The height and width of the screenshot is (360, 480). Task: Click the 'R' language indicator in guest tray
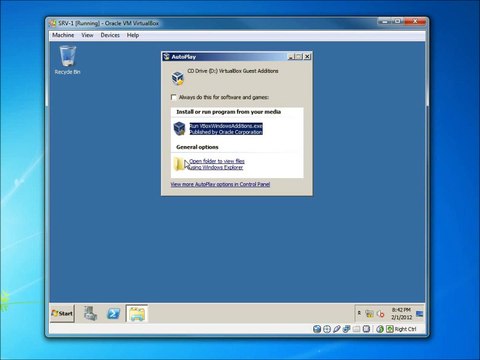[359, 313]
